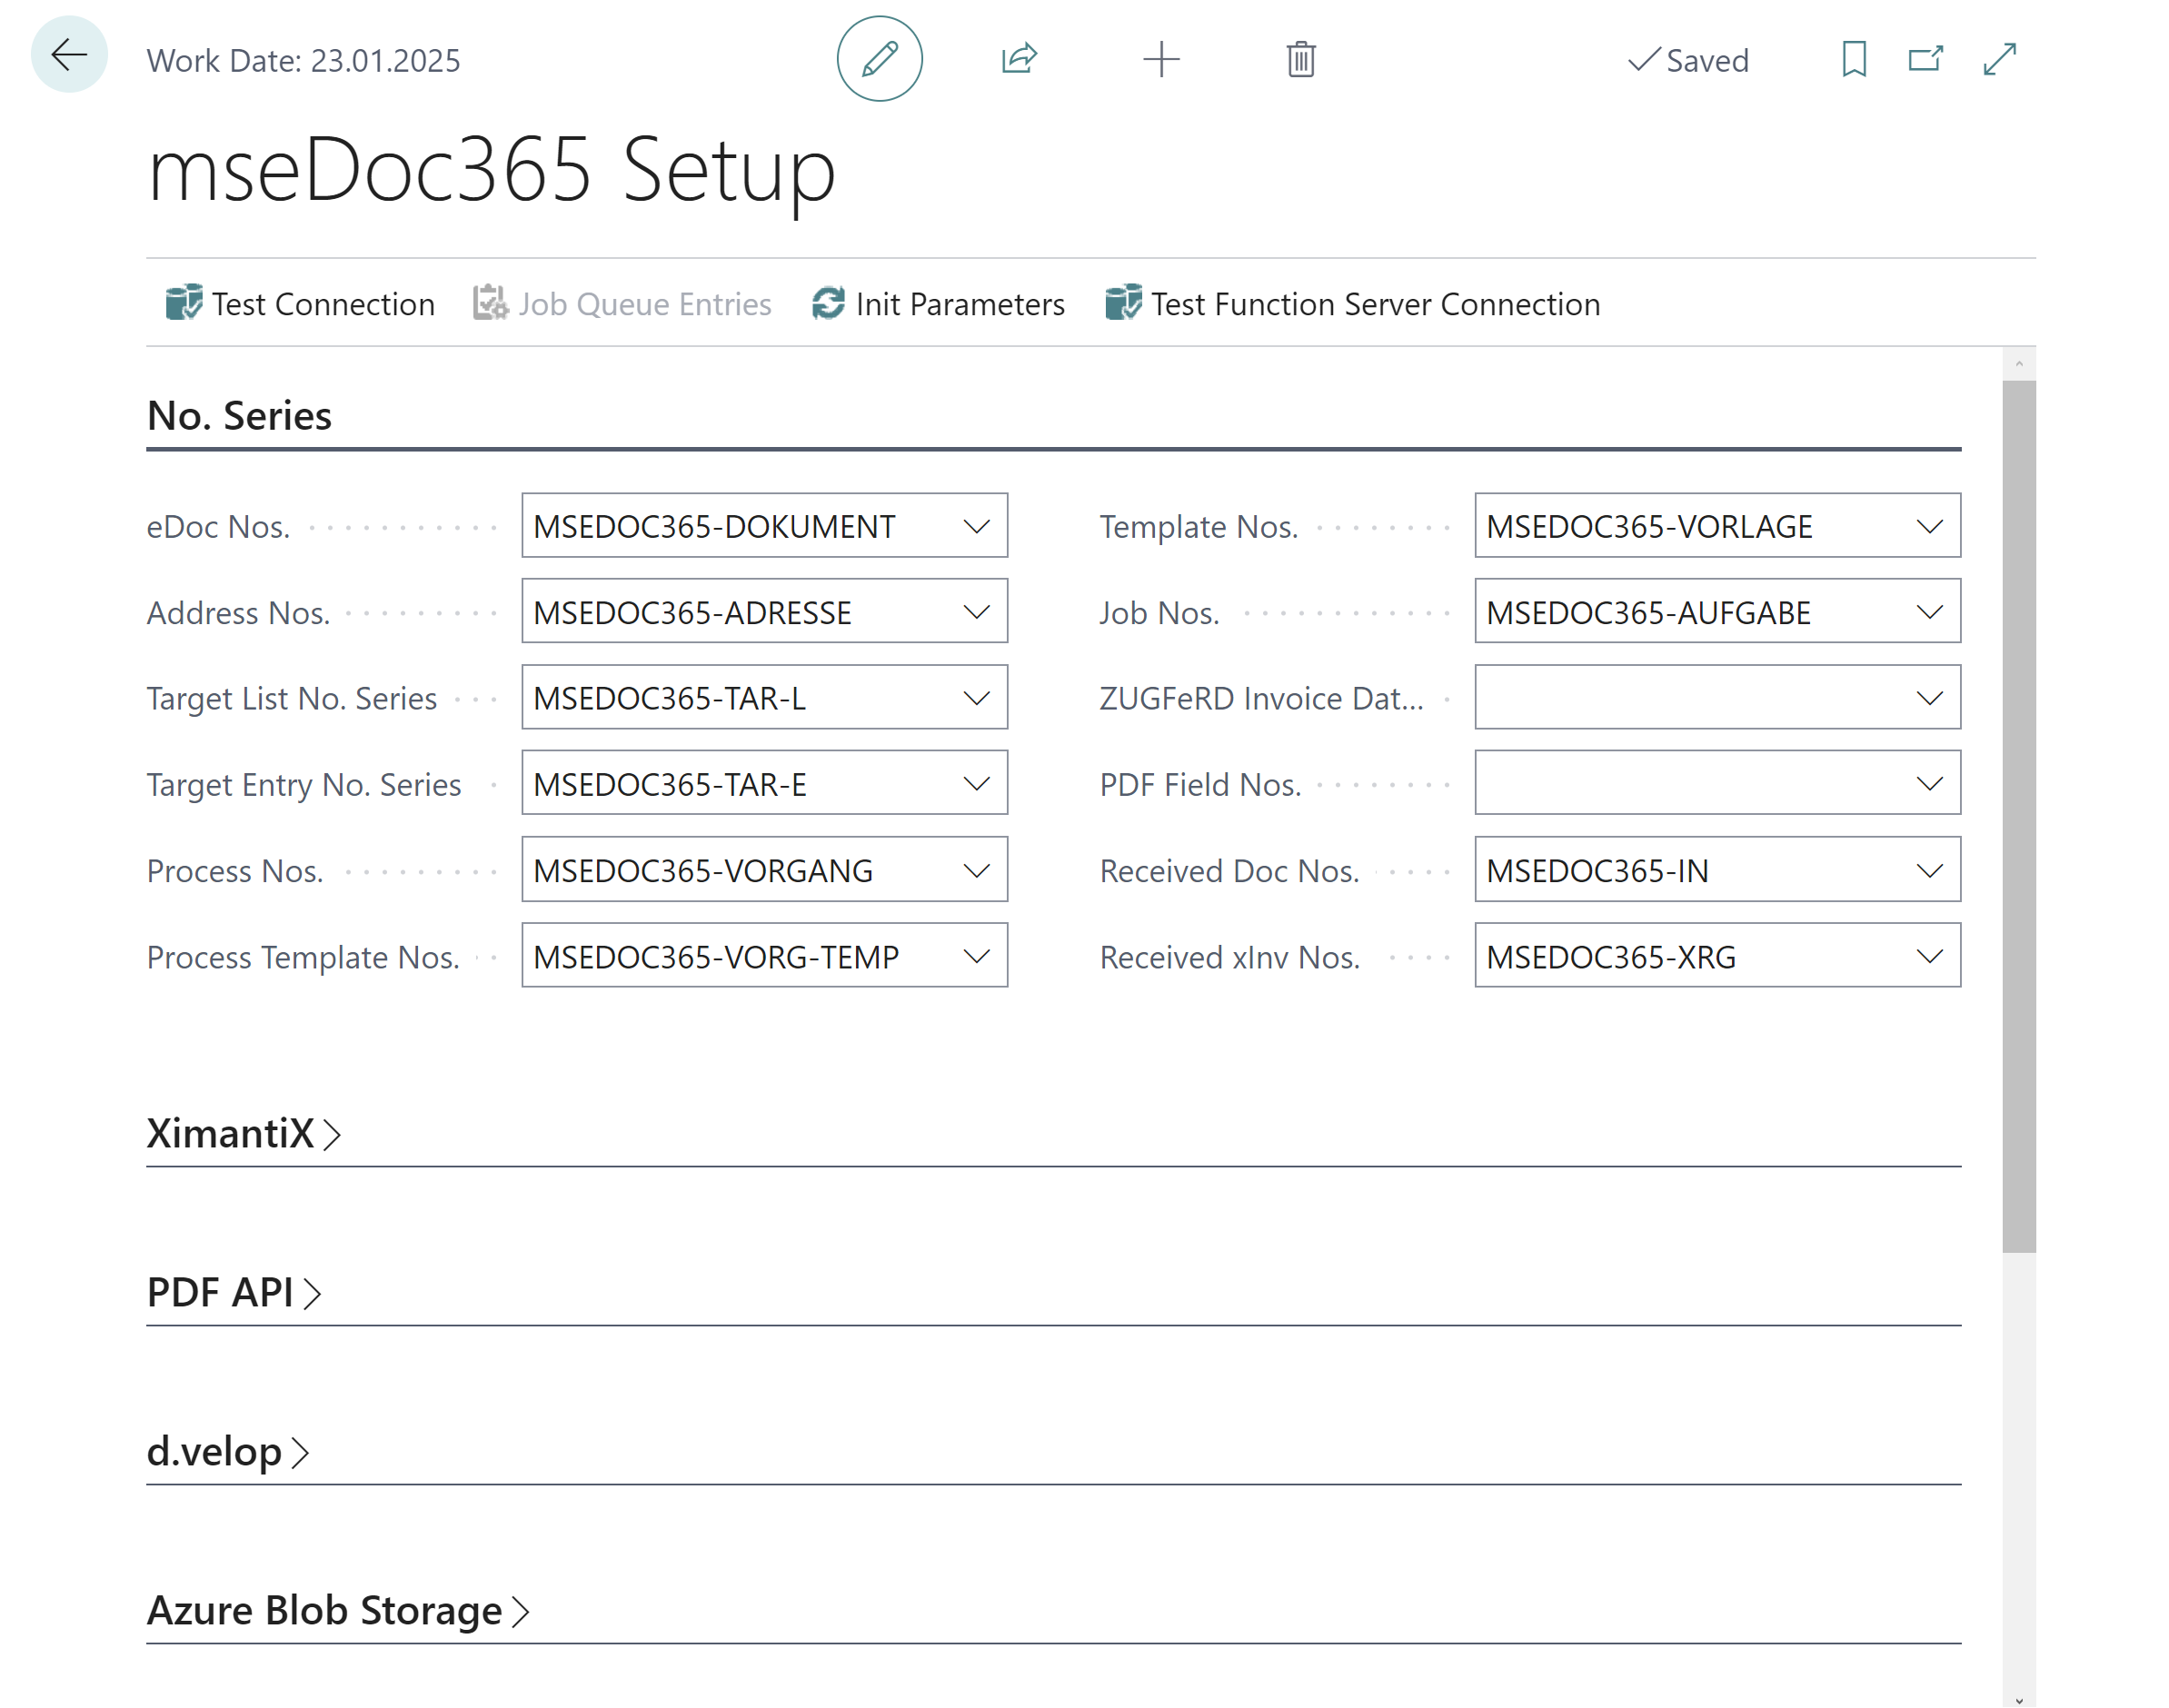Expand the XimantiX section
The image size is (2169, 1708).
point(244,1133)
